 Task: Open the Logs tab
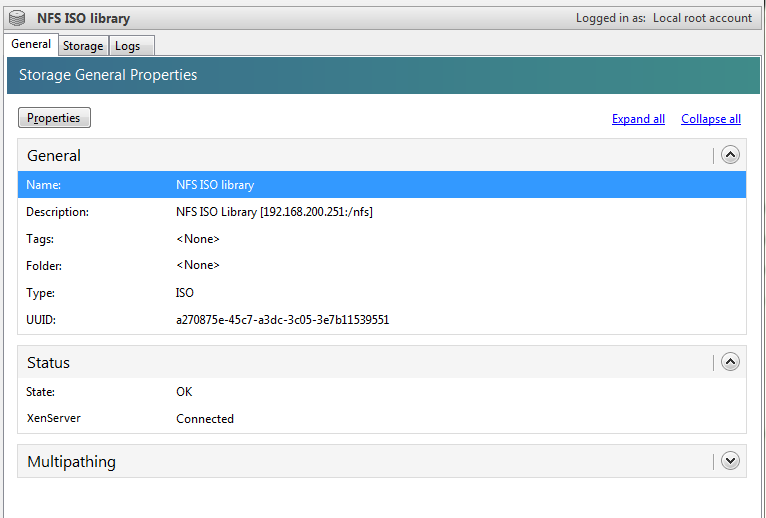point(127,46)
